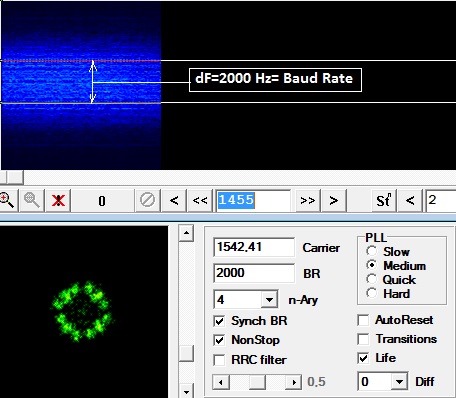Click the double right arrow >> button
The height and width of the screenshot is (398, 456).
coord(308,201)
